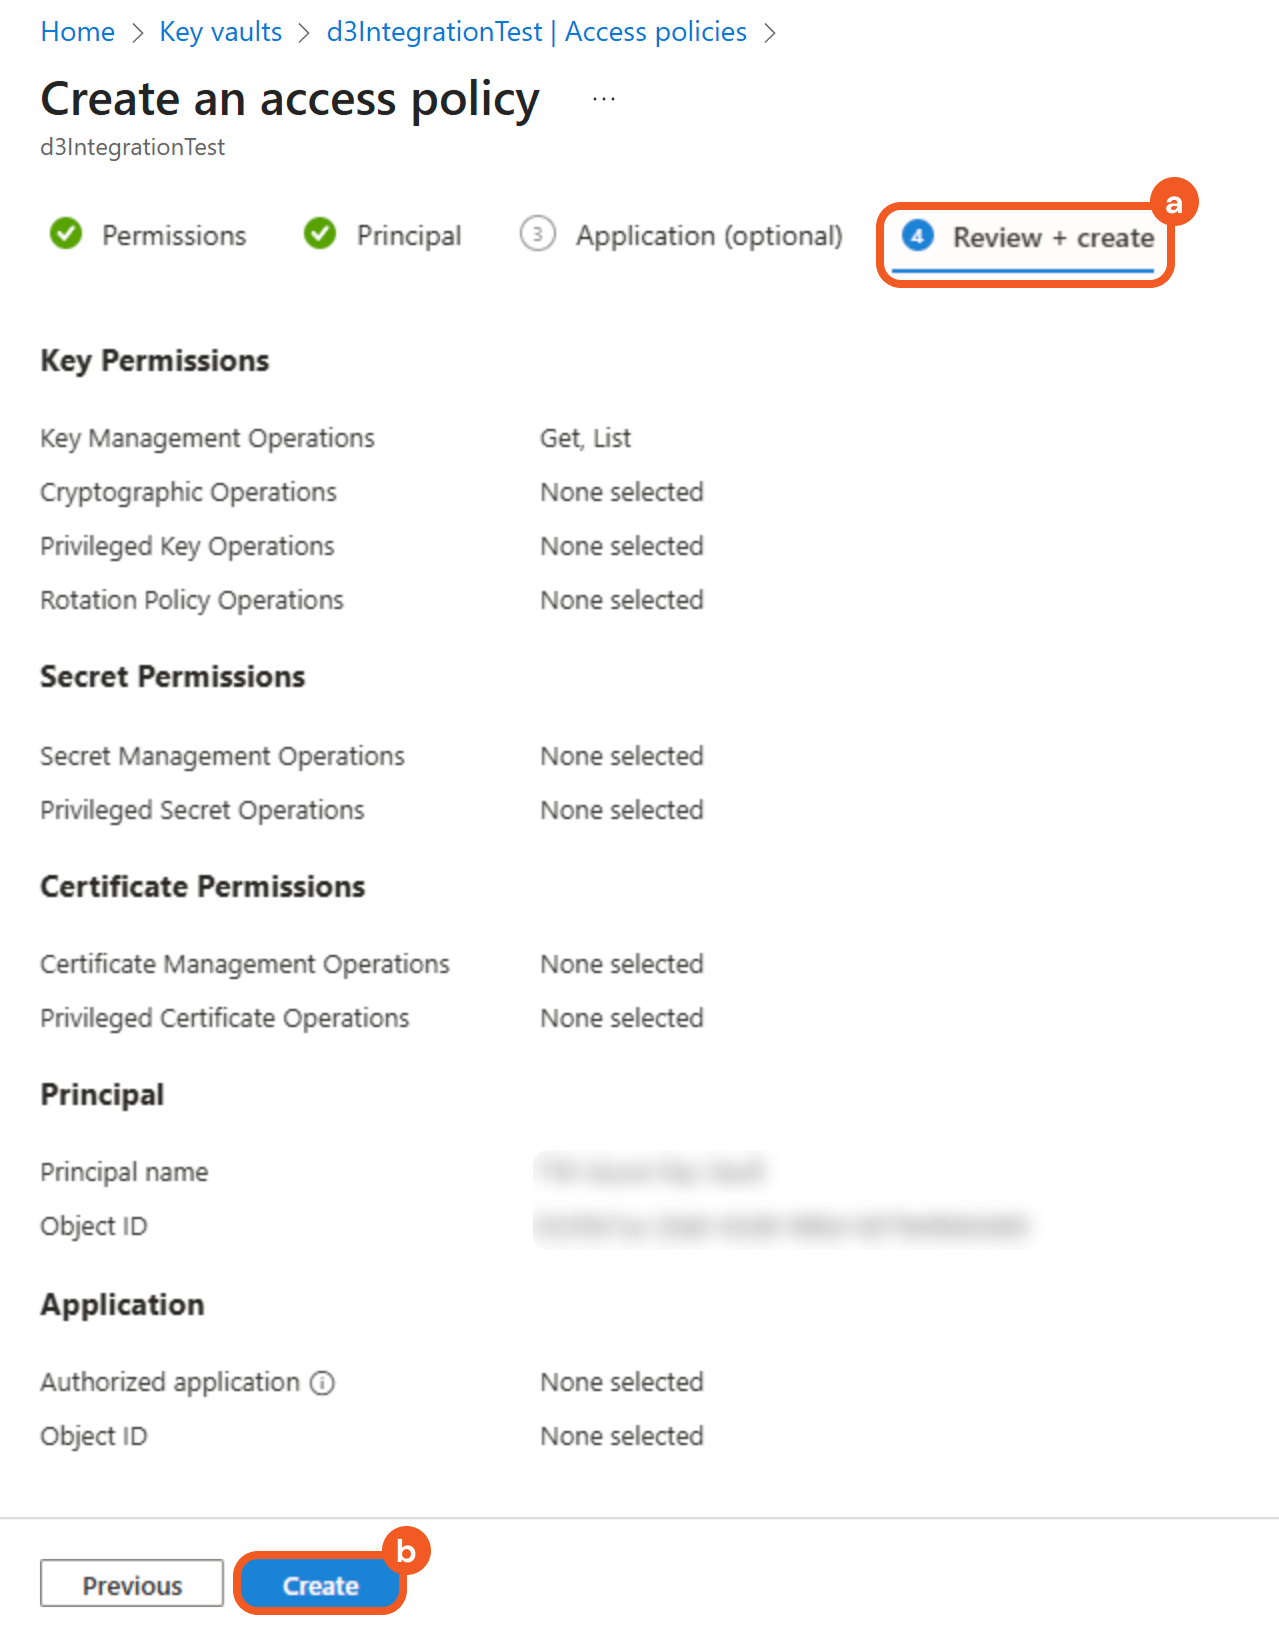Click the green checkmark beside Permissions
This screenshot has height=1647, width=1279.
coord(66,234)
